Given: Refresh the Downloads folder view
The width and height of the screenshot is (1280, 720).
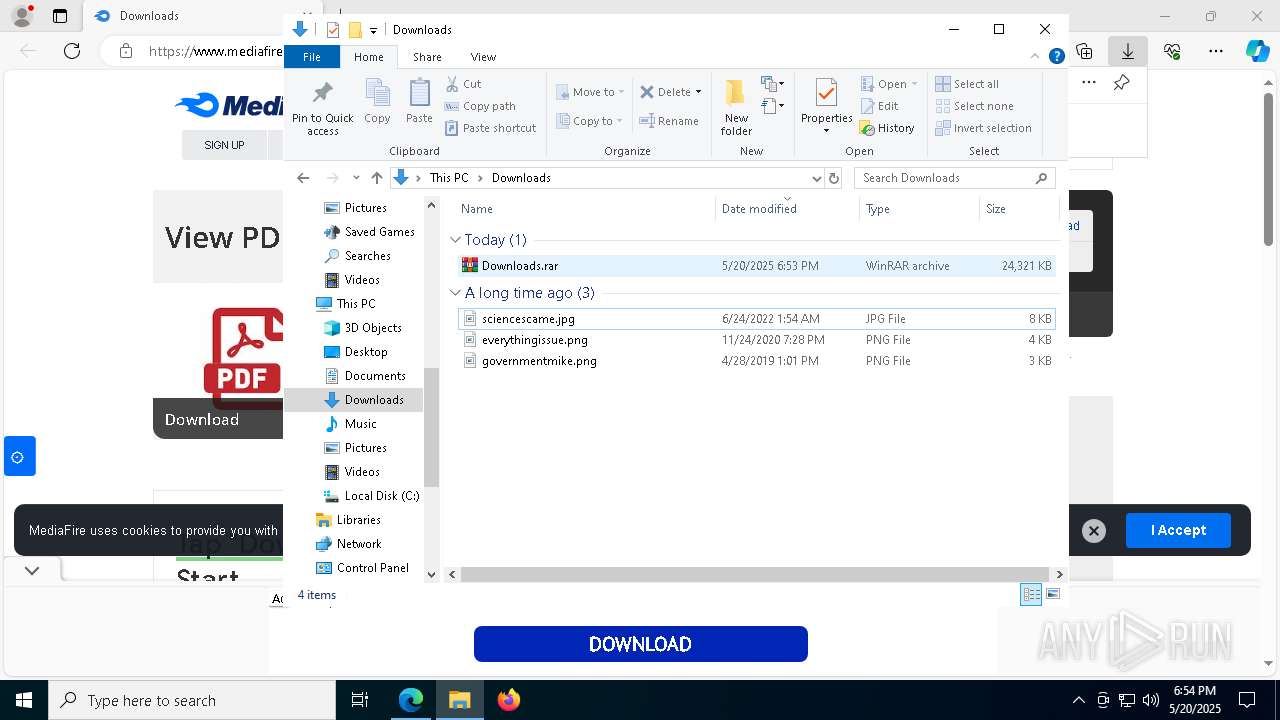Looking at the screenshot, I should [834, 178].
